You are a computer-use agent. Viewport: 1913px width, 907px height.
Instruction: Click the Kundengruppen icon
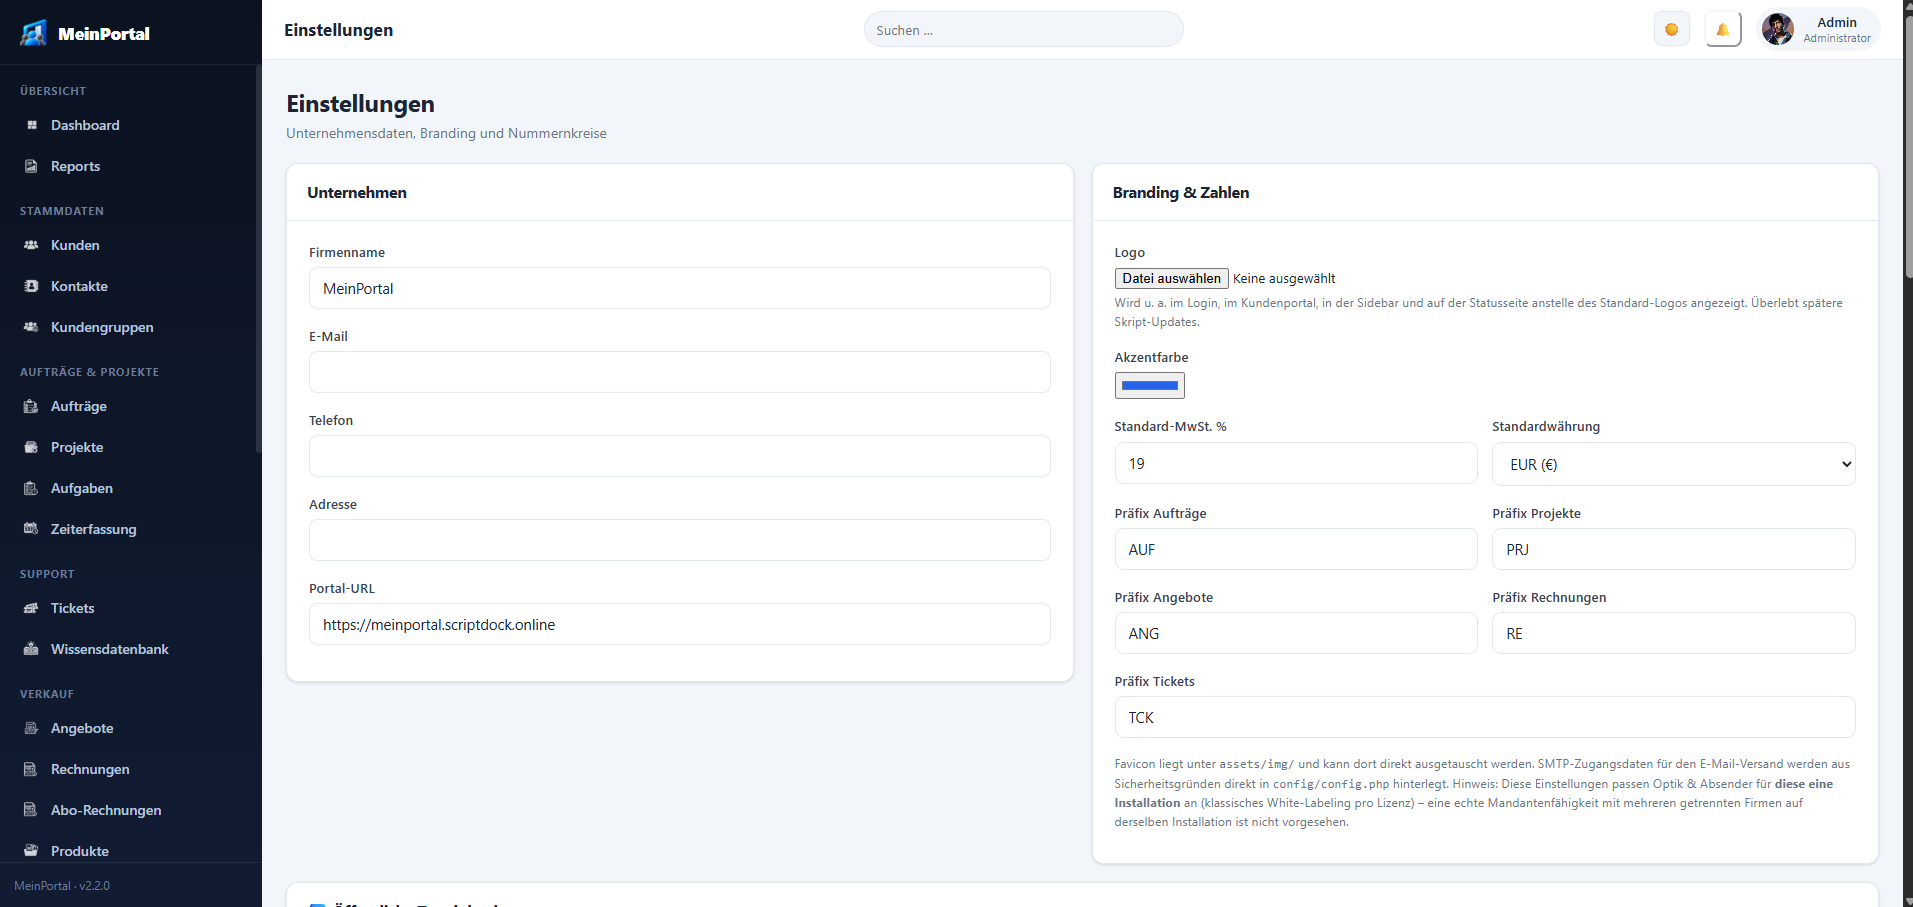(31, 327)
